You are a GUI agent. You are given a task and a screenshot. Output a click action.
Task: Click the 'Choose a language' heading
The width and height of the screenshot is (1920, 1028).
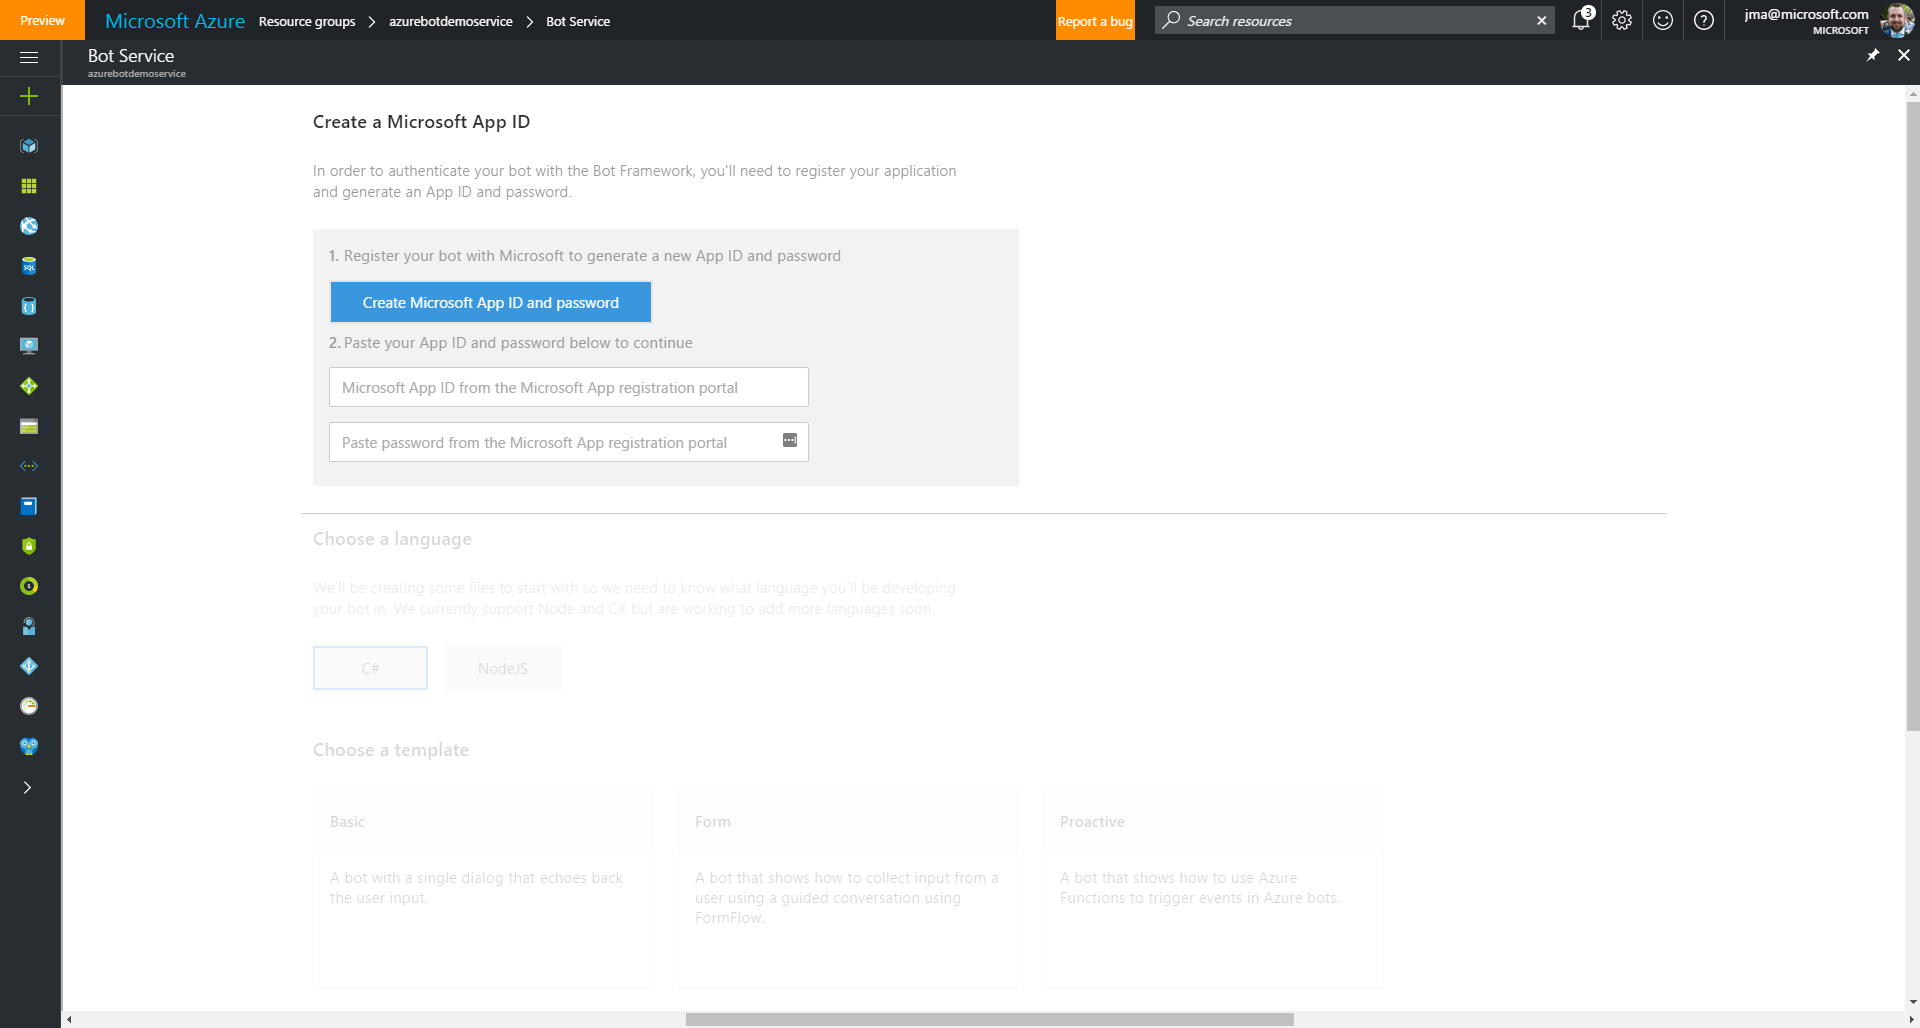pos(392,539)
